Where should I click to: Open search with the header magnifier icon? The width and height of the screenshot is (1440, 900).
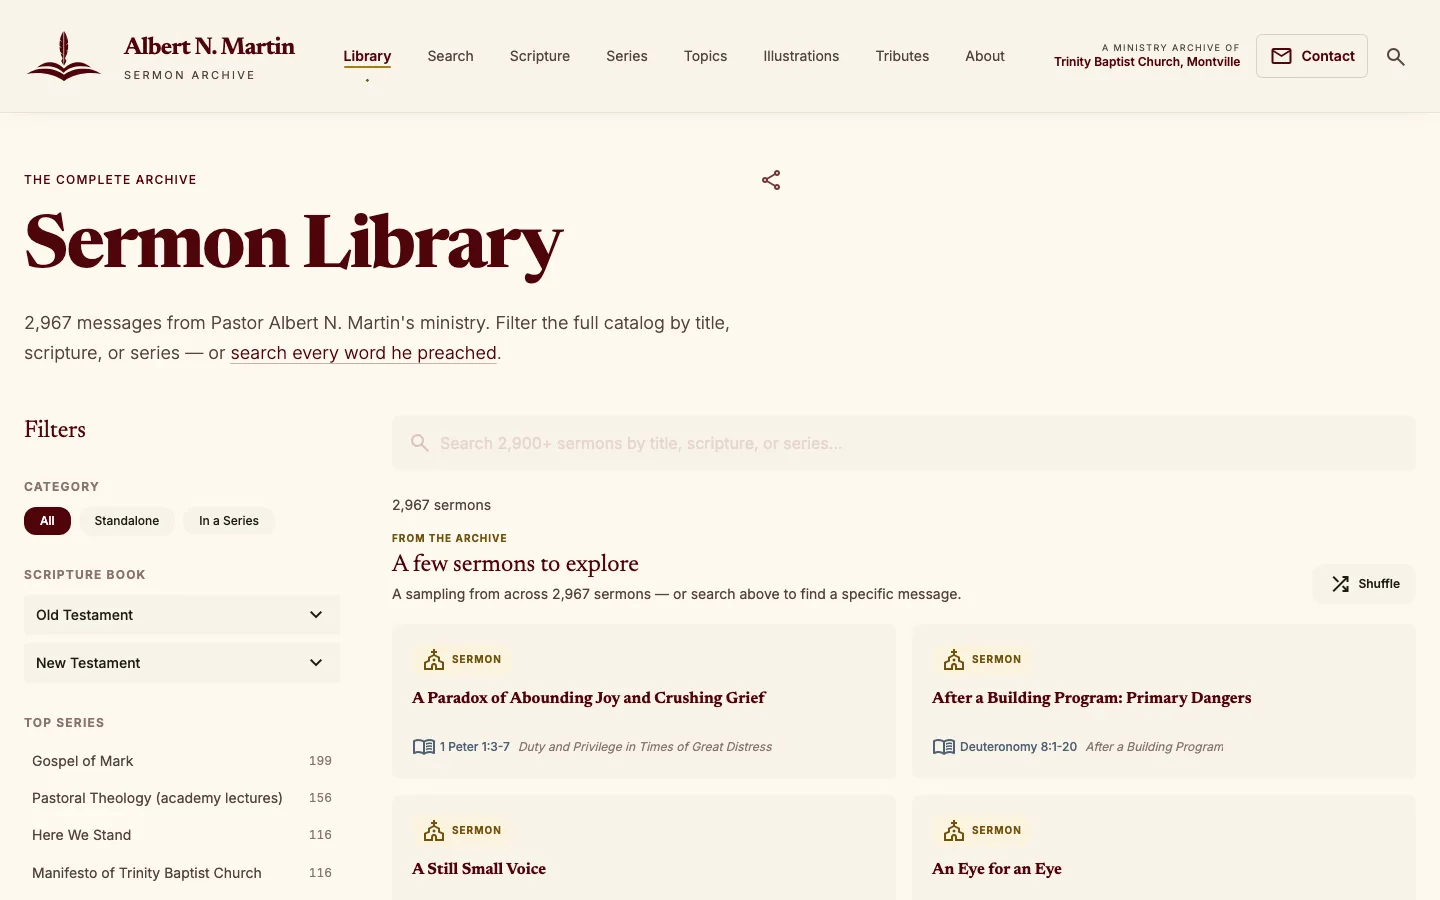(x=1396, y=57)
